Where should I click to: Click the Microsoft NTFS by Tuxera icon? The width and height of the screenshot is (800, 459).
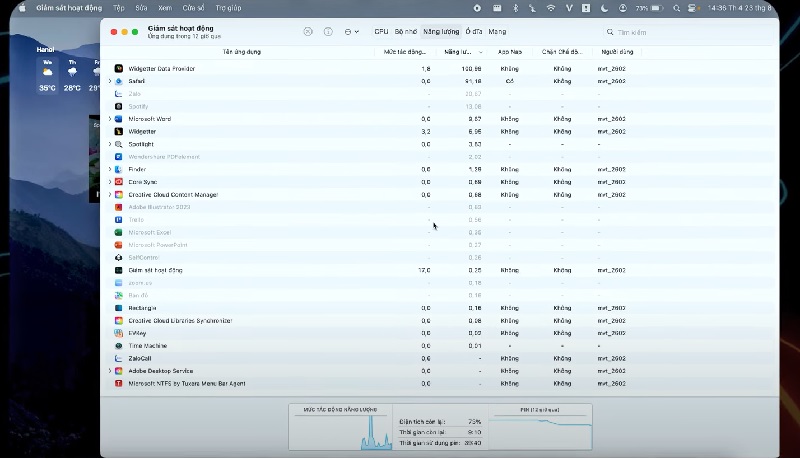(x=119, y=383)
